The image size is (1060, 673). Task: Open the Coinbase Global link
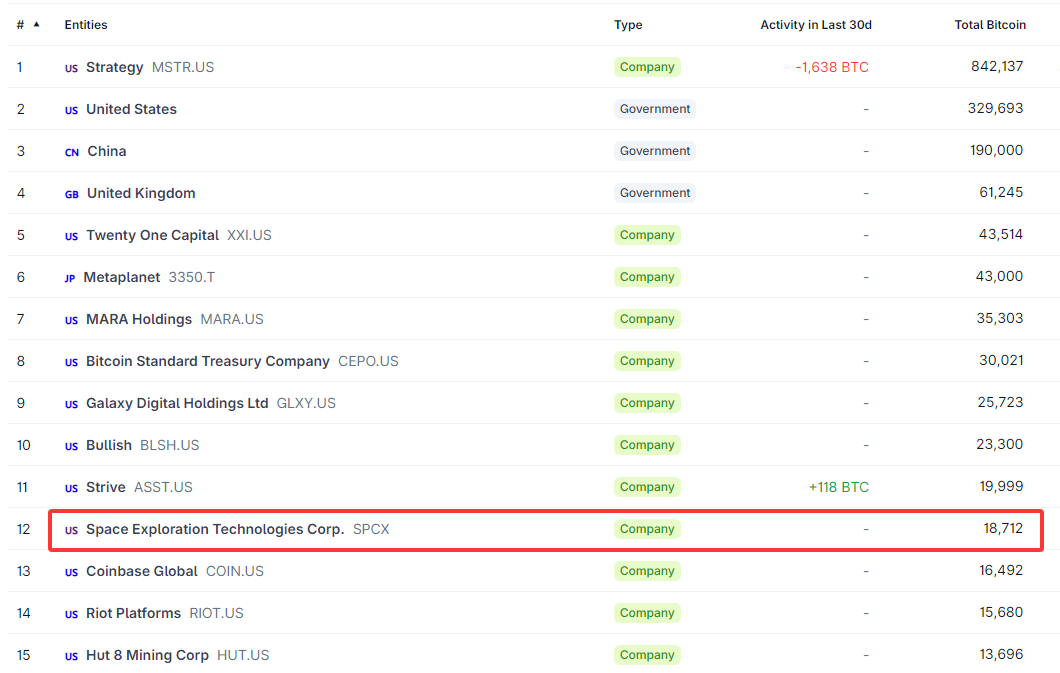tap(141, 571)
